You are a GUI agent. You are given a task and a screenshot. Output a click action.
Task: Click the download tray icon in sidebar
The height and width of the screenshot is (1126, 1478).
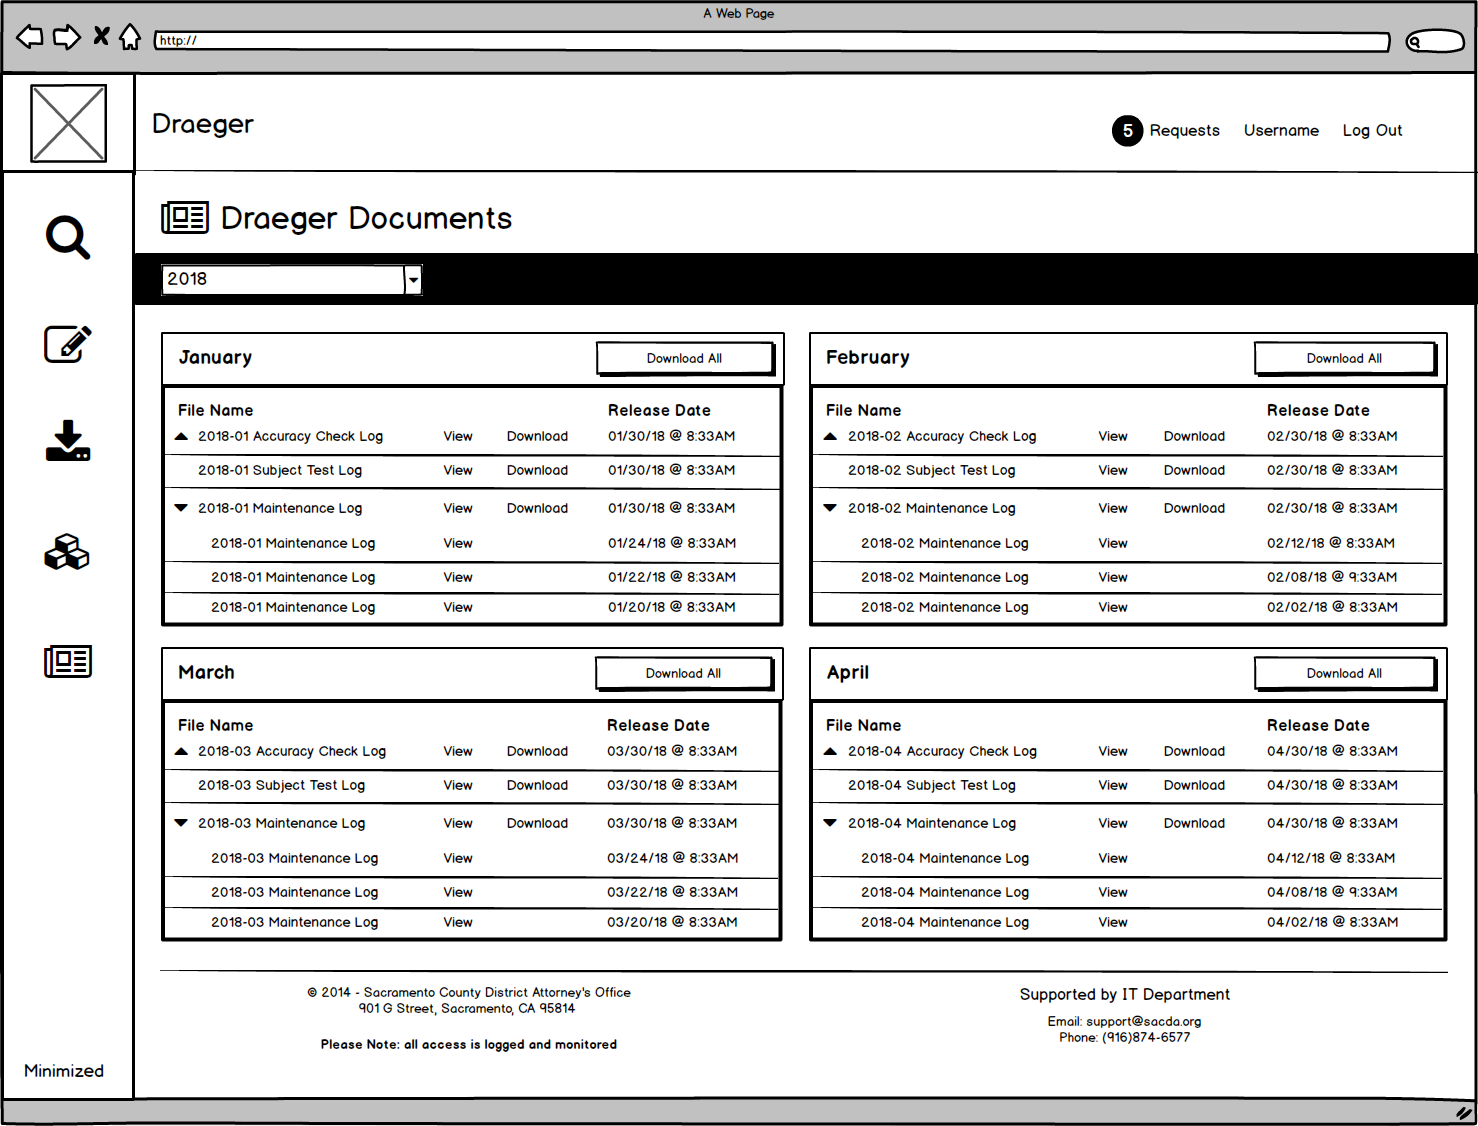pyautogui.click(x=68, y=441)
